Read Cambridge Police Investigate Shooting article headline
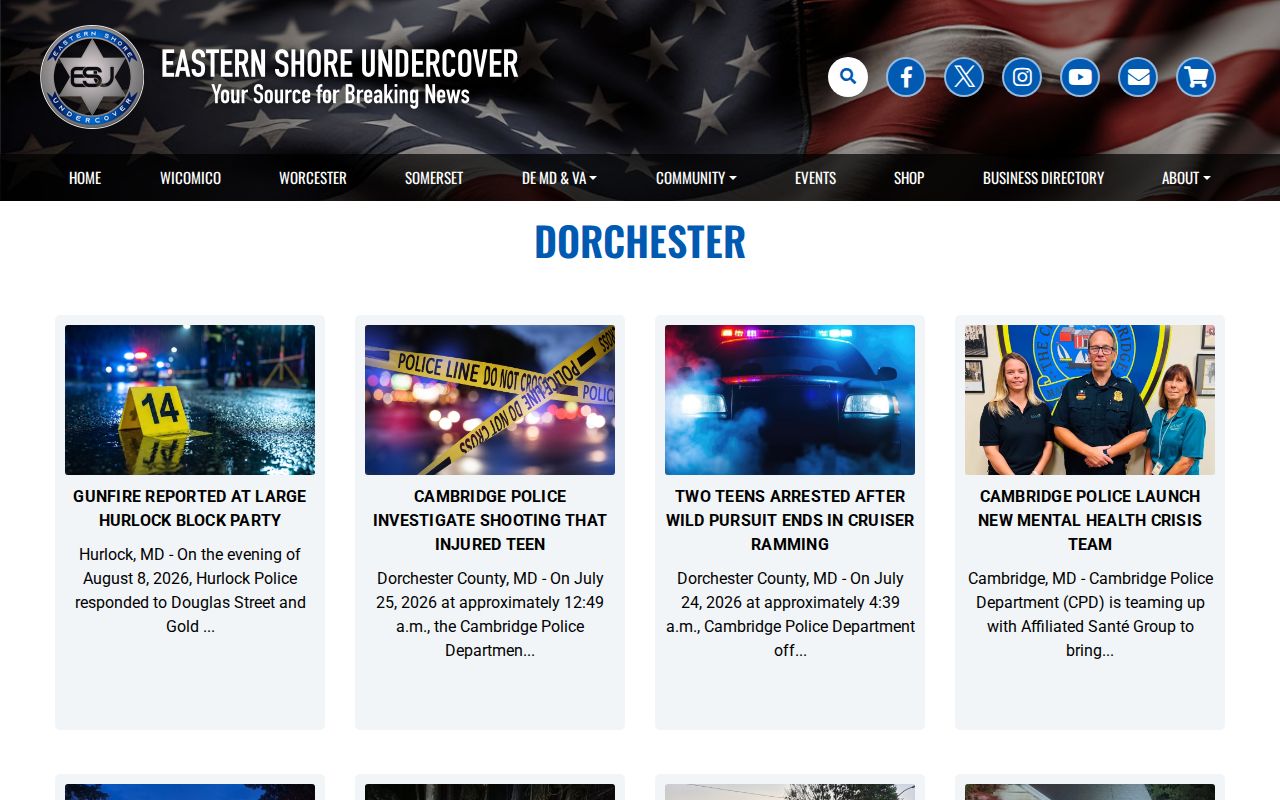The width and height of the screenshot is (1280, 800). point(490,520)
